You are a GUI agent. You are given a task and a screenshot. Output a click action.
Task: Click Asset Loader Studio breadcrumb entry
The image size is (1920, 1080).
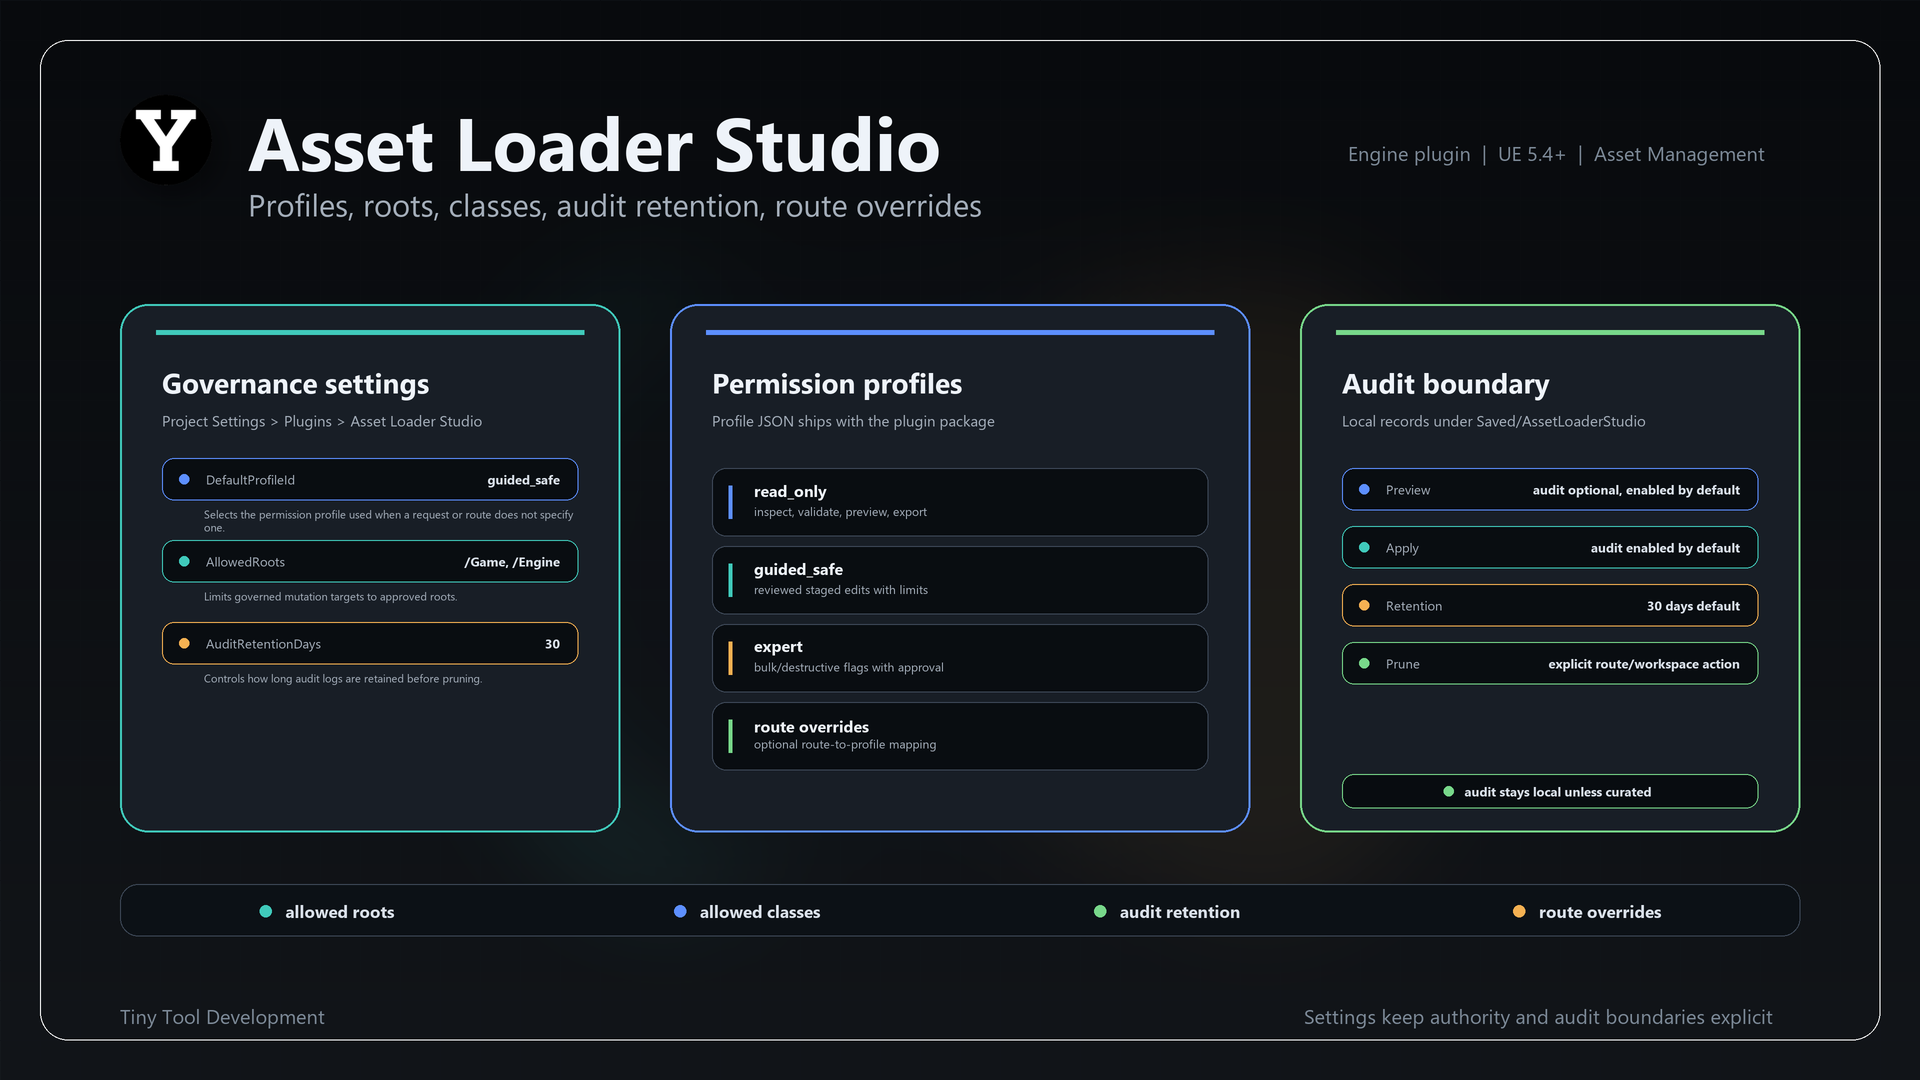point(416,422)
